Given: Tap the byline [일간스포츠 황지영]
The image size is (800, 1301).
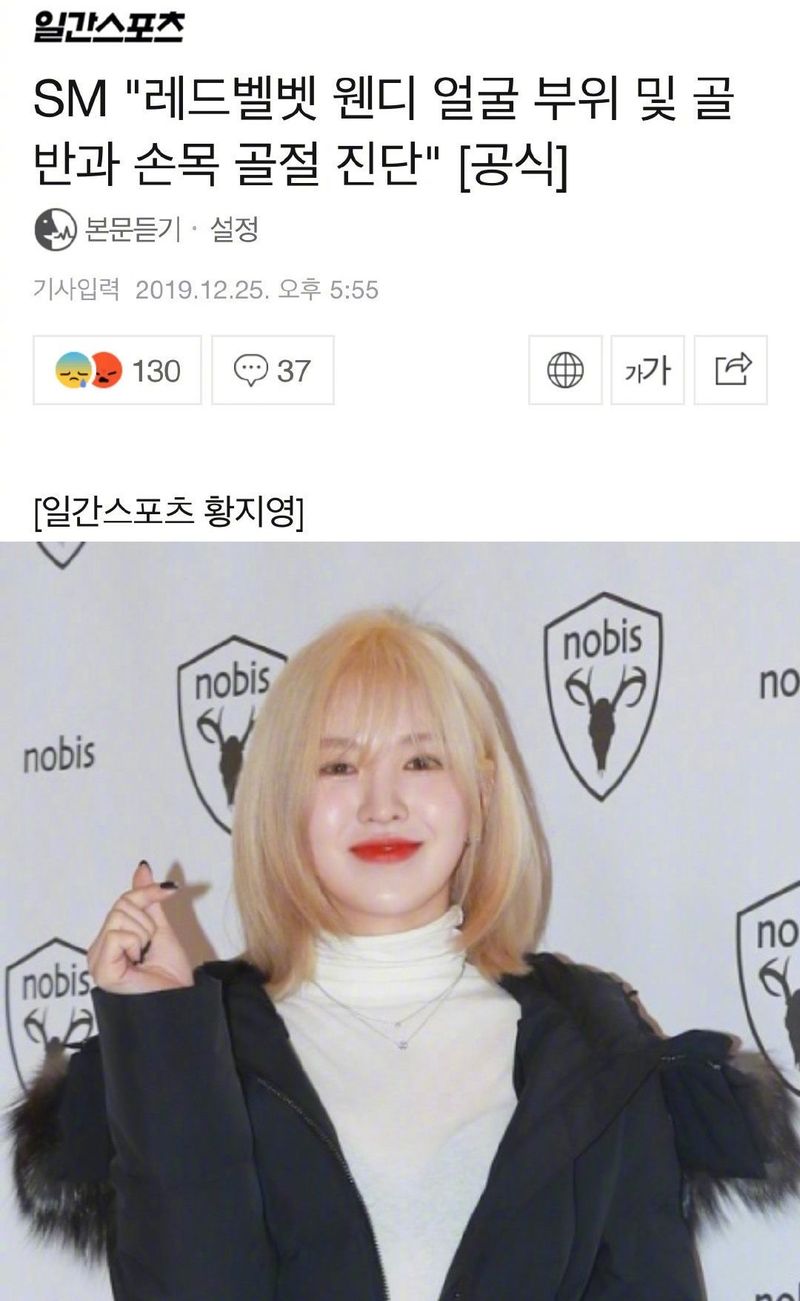Looking at the screenshot, I should (x=168, y=515).
